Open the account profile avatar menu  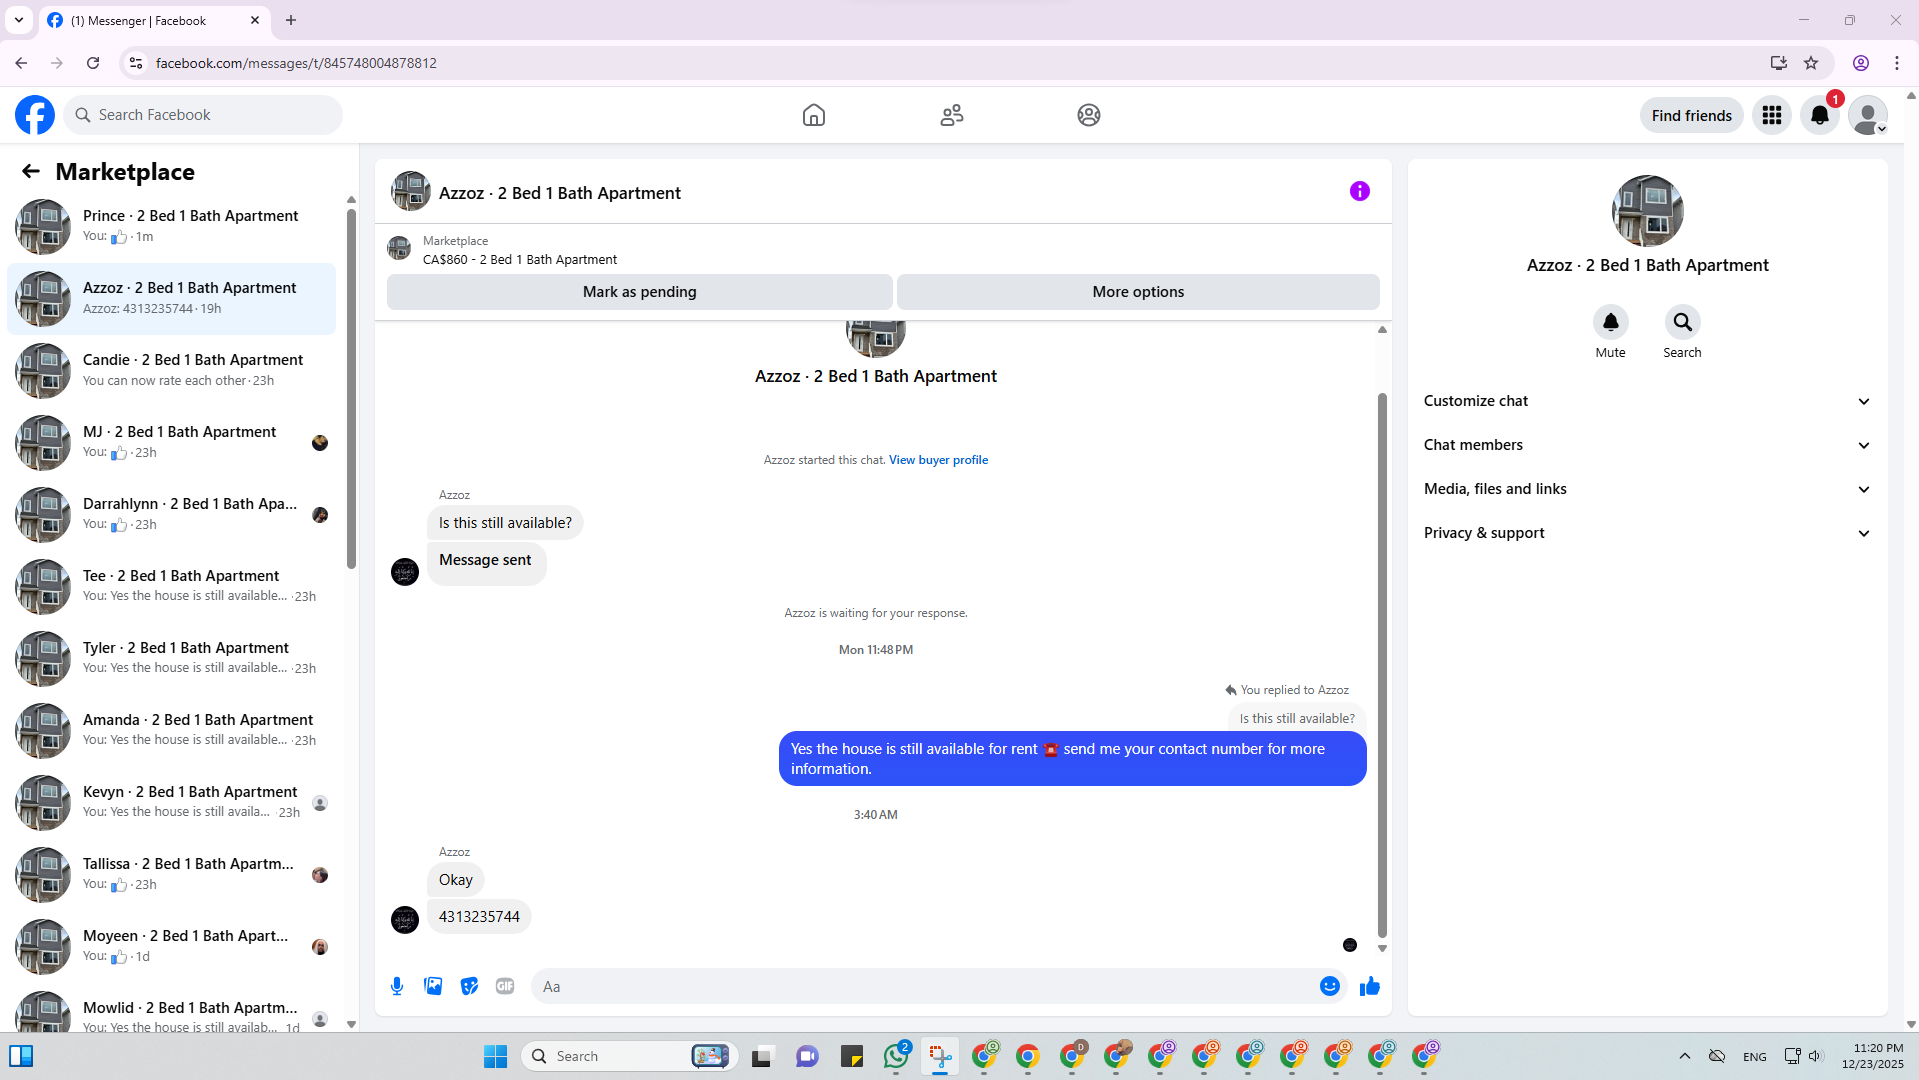point(1868,115)
